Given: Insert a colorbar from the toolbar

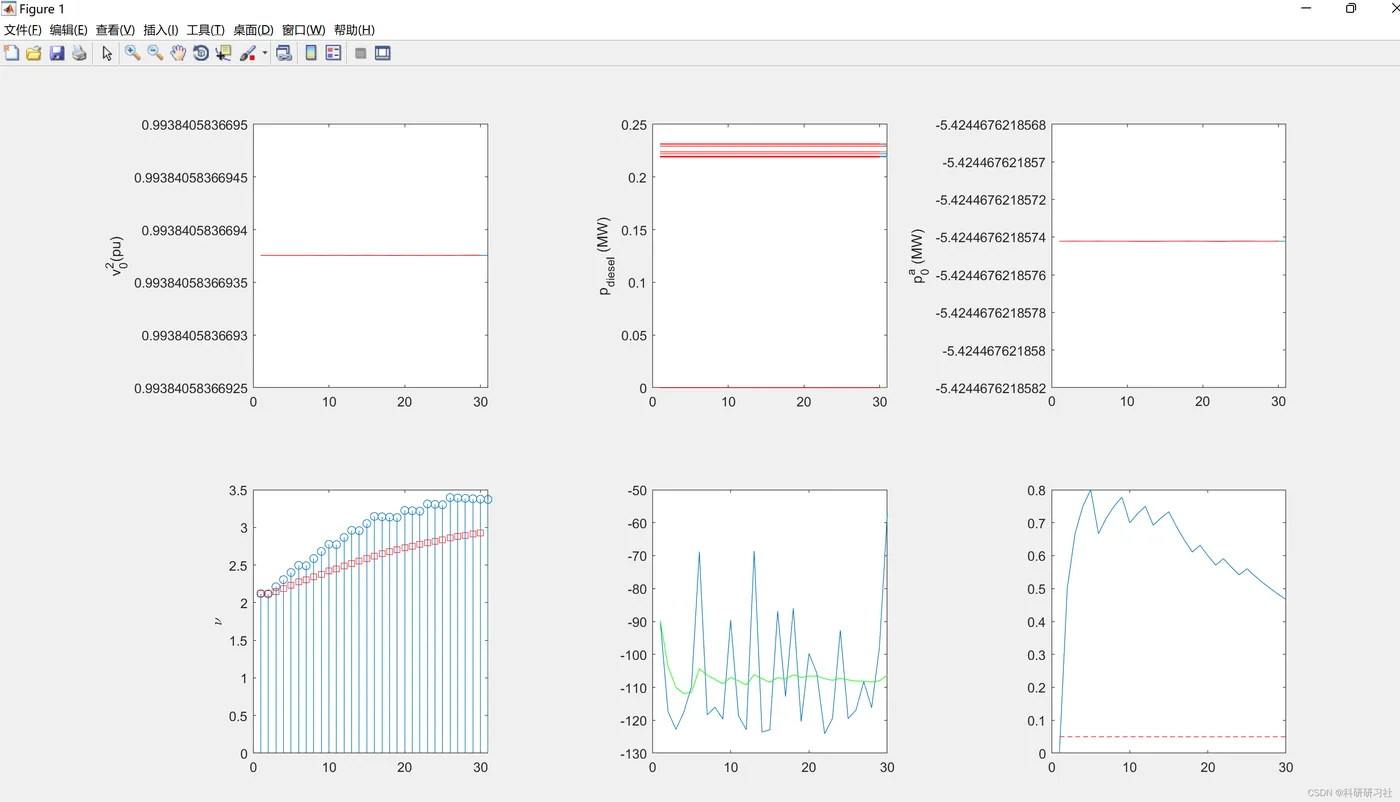Looking at the screenshot, I should (x=311, y=53).
